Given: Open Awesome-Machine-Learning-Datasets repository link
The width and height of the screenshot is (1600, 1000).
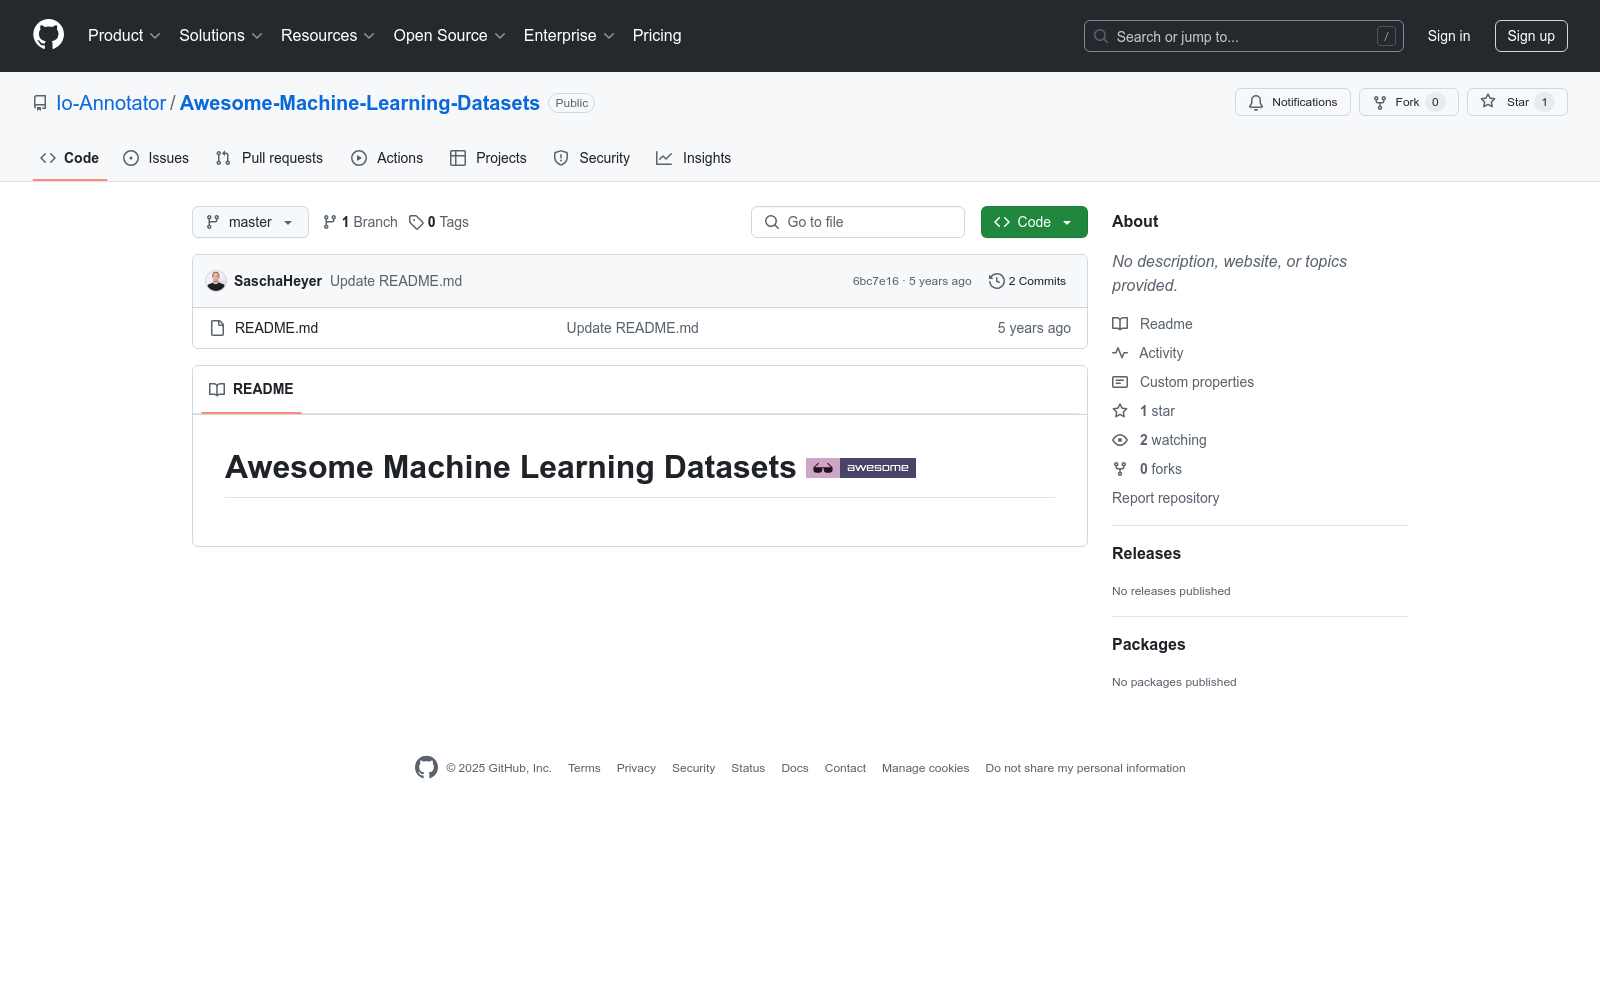Looking at the screenshot, I should [360, 103].
